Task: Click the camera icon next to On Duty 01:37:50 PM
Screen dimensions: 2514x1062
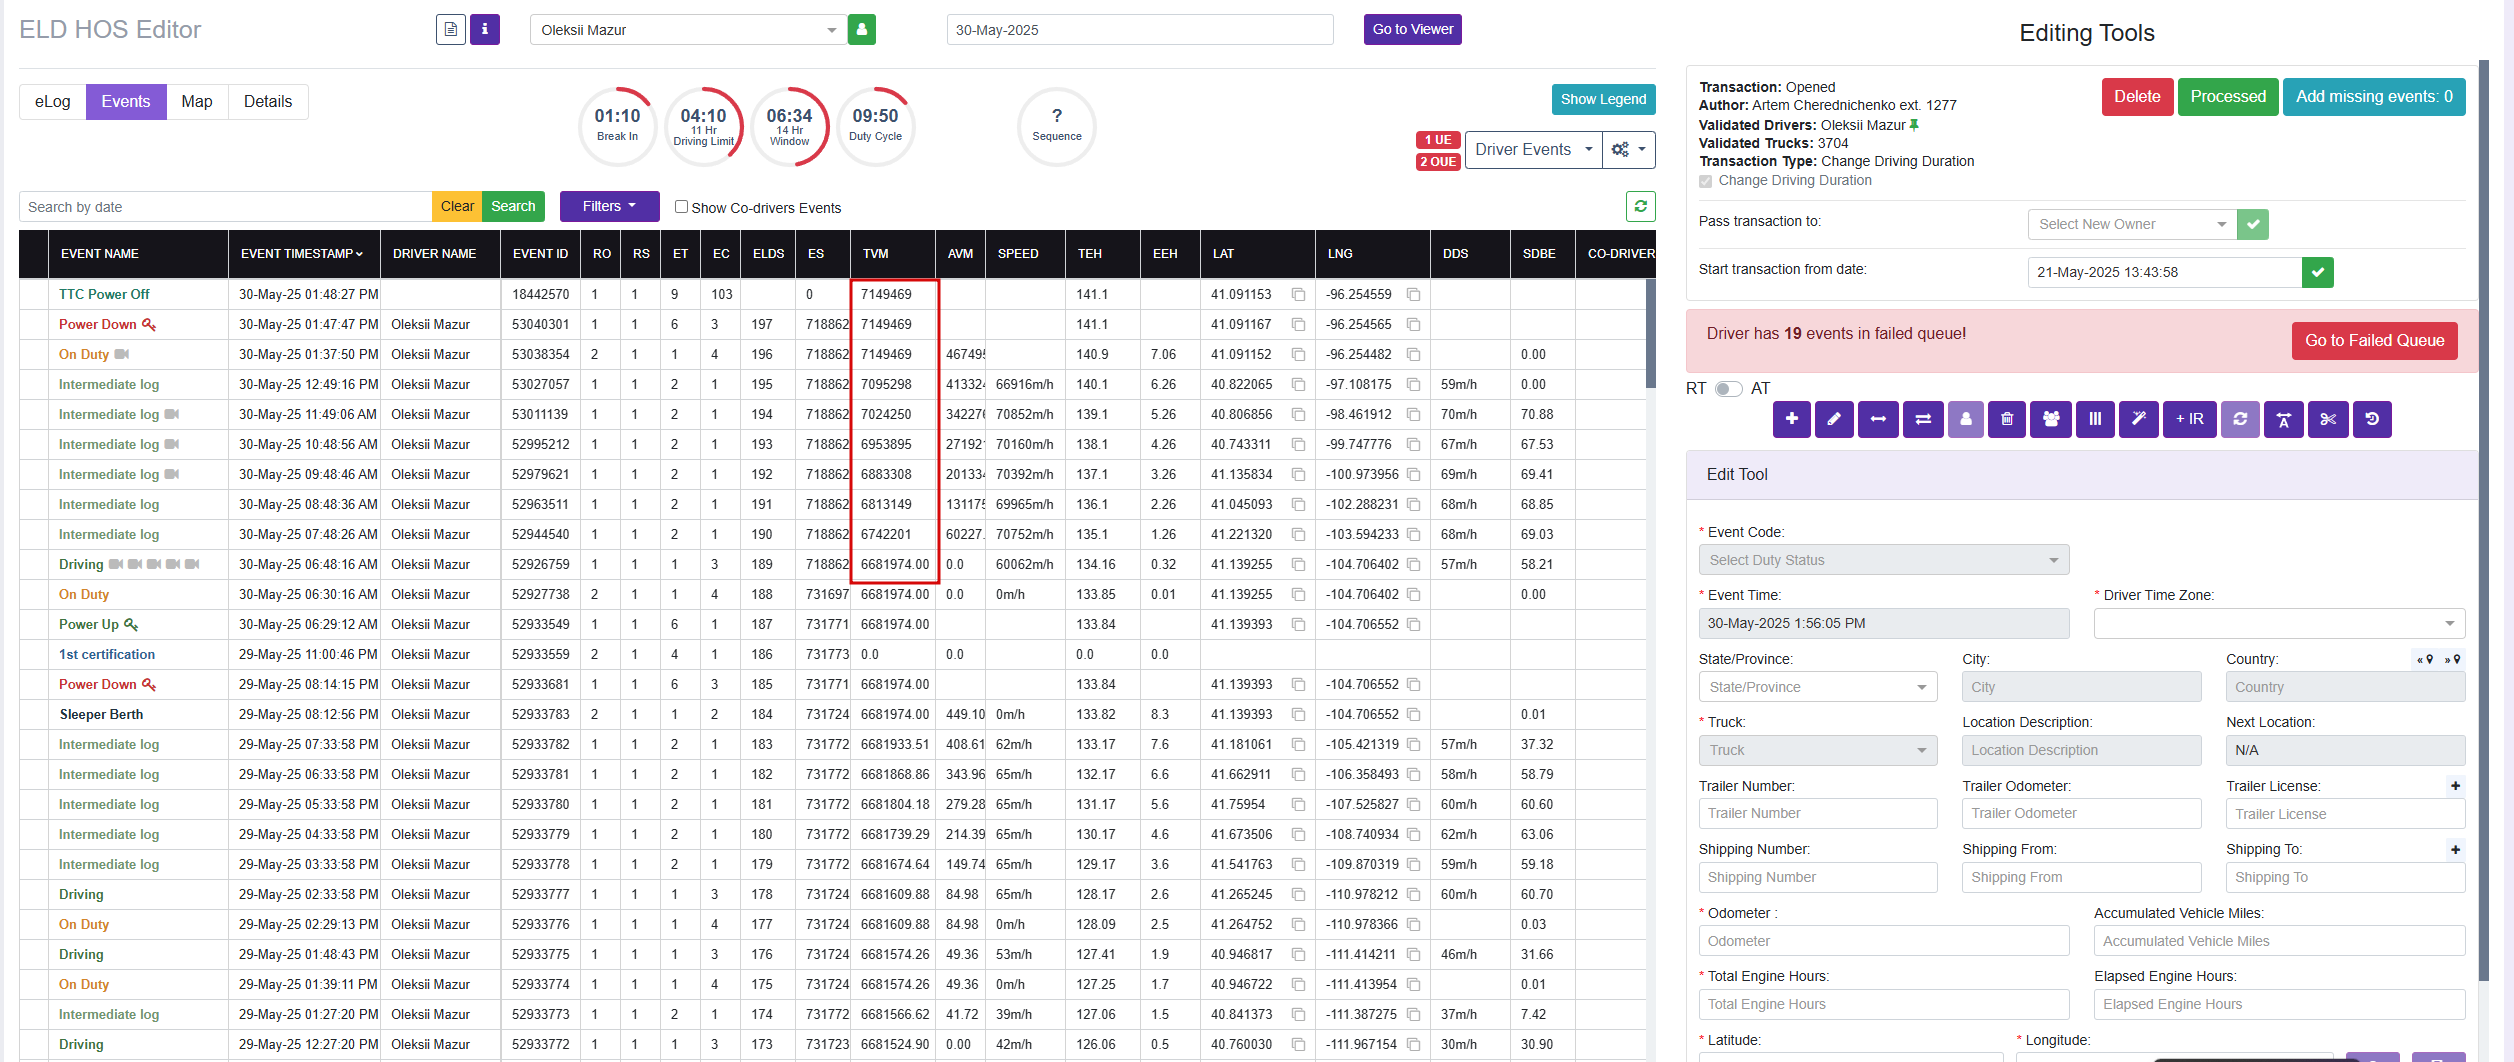Action: (x=122, y=354)
